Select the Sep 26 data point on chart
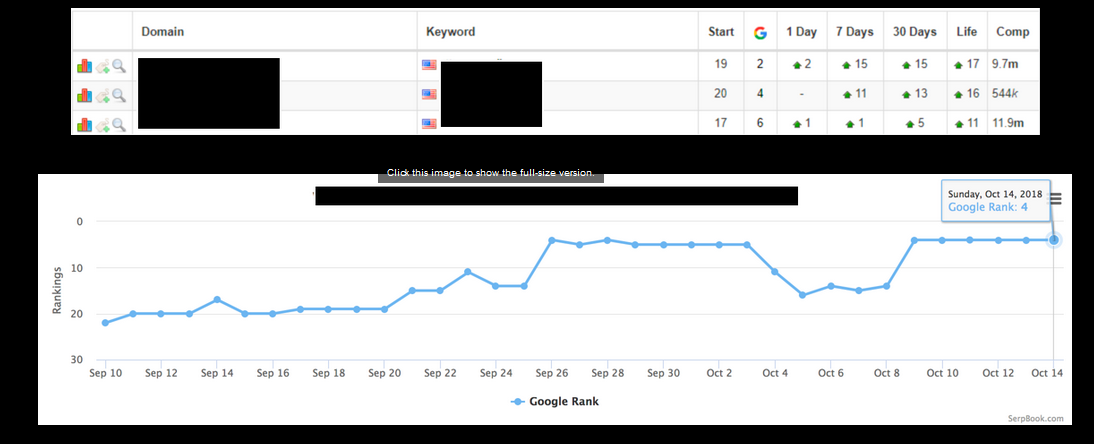The width and height of the screenshot is (1094, 444). coord(551,240)
